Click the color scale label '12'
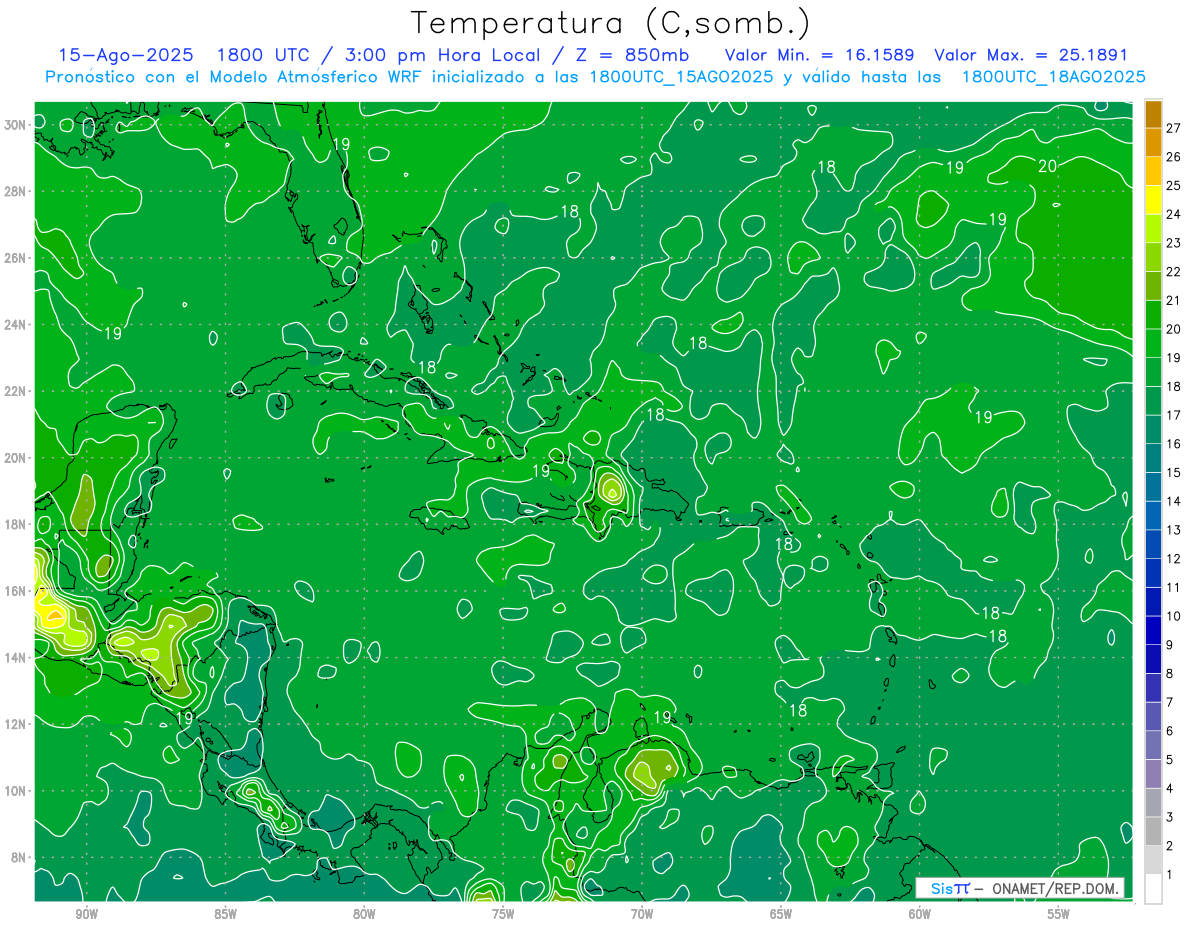This screenshot has height=927, width=1200. [1174, 559]
